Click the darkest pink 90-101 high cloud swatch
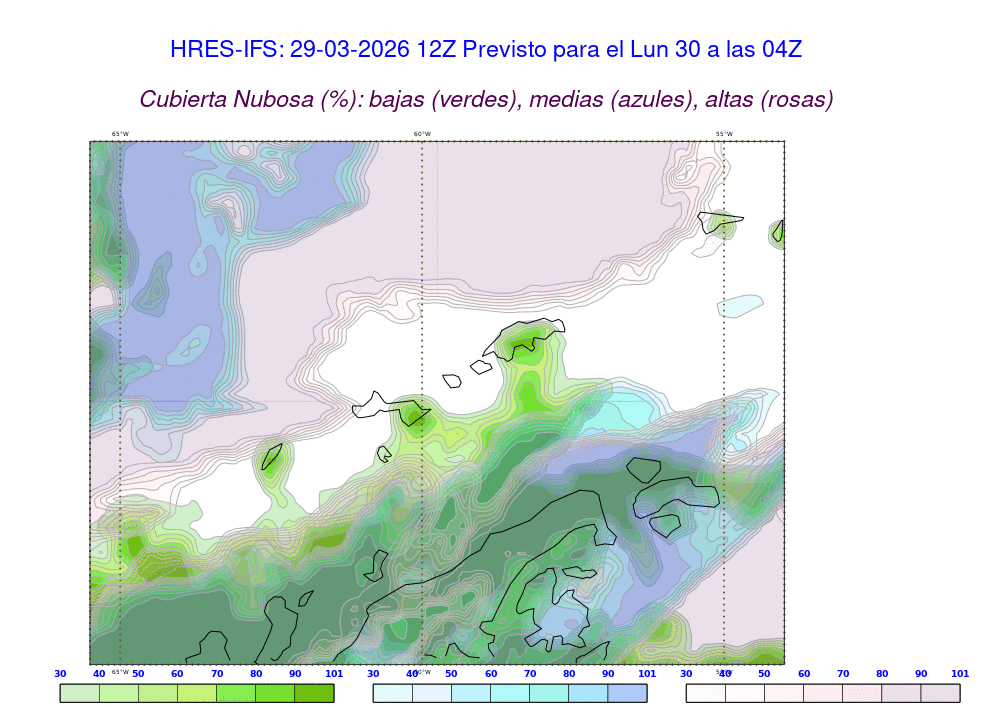The width and height of the screenshot is (1000, 707). click(x=940, y=693)
